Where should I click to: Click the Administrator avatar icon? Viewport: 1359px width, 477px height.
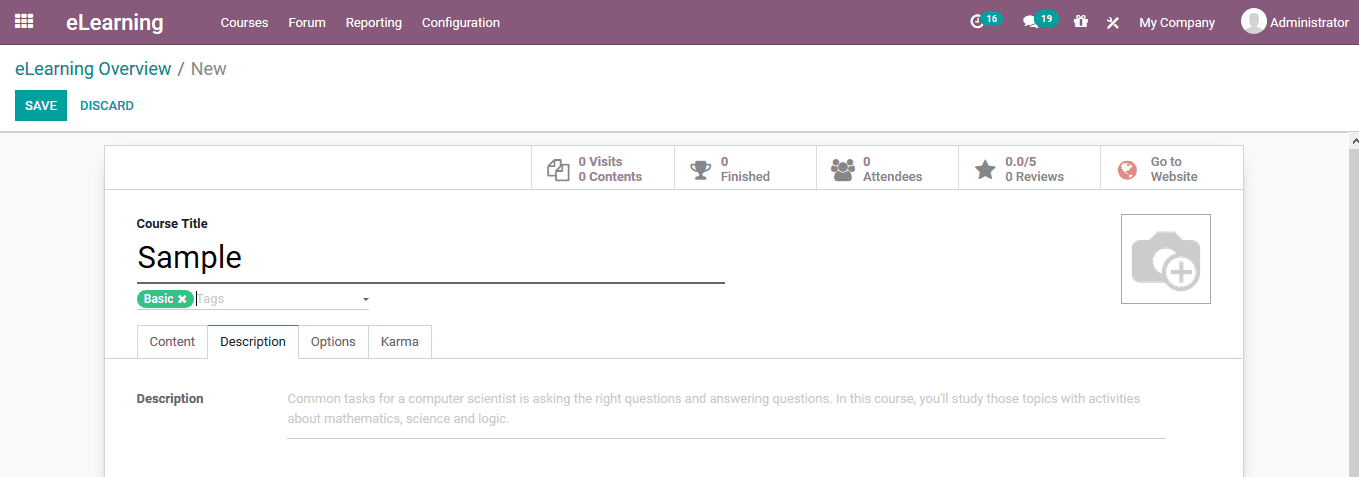point(1253,21)
